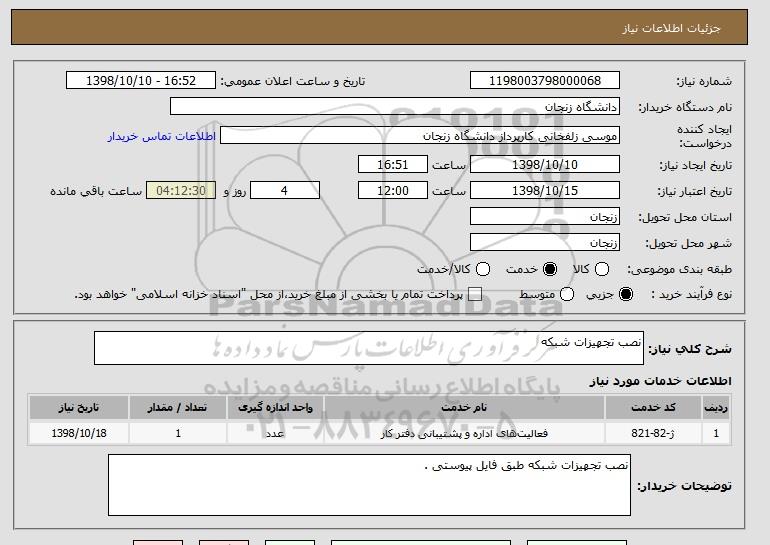770x545 pixels.
Task: Click buyer organization field دانشگاه زنجان
Action: (395, 107)
